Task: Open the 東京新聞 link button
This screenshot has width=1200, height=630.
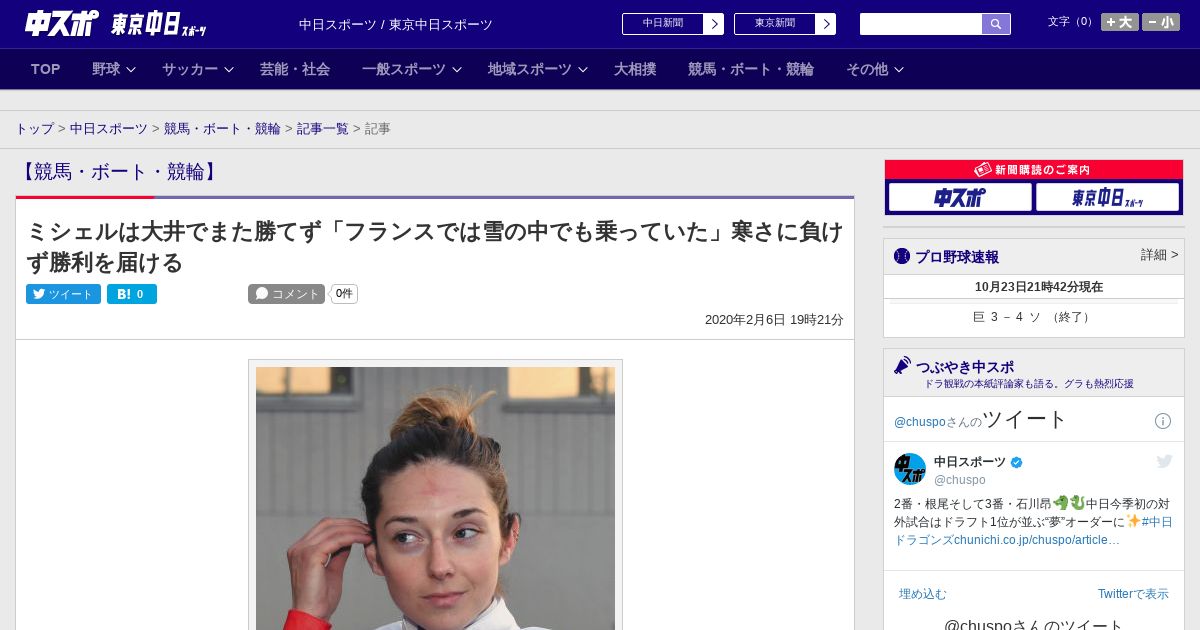Action: point(775,24)
